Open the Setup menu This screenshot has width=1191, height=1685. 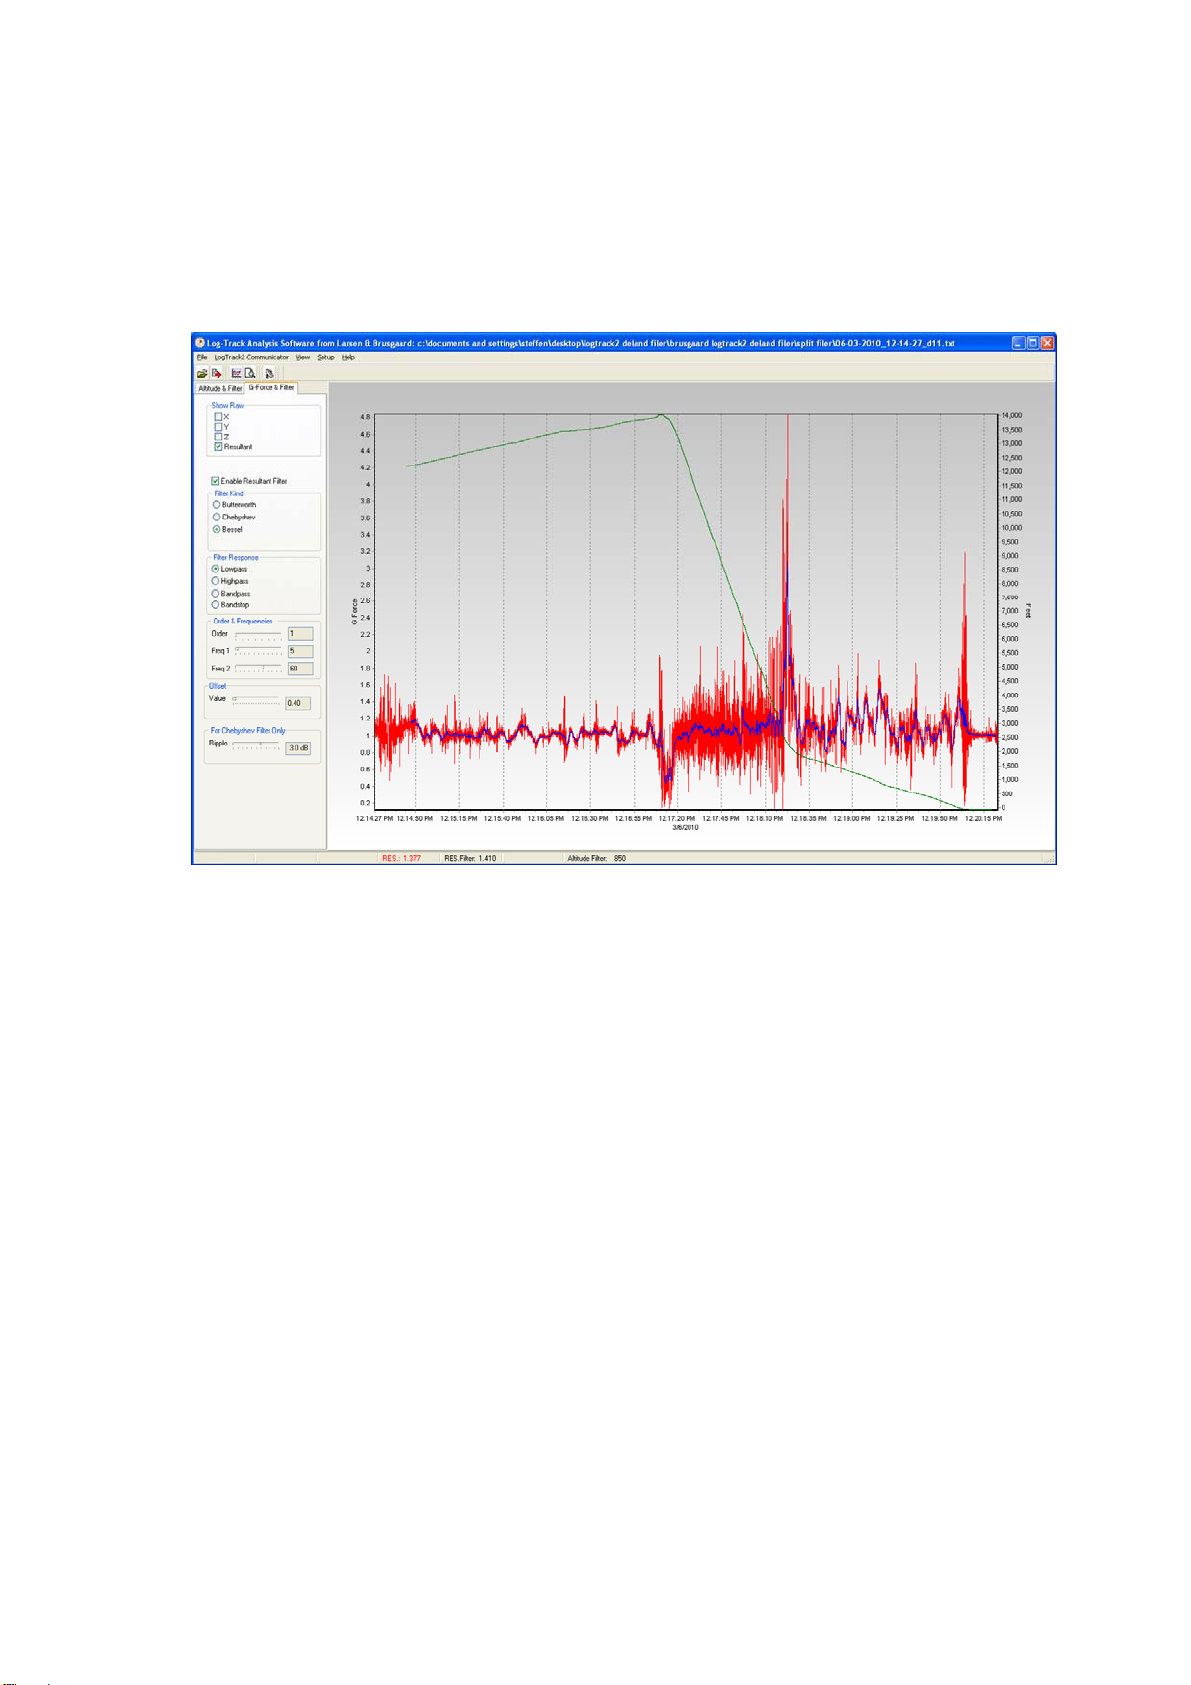pos(326,357)
